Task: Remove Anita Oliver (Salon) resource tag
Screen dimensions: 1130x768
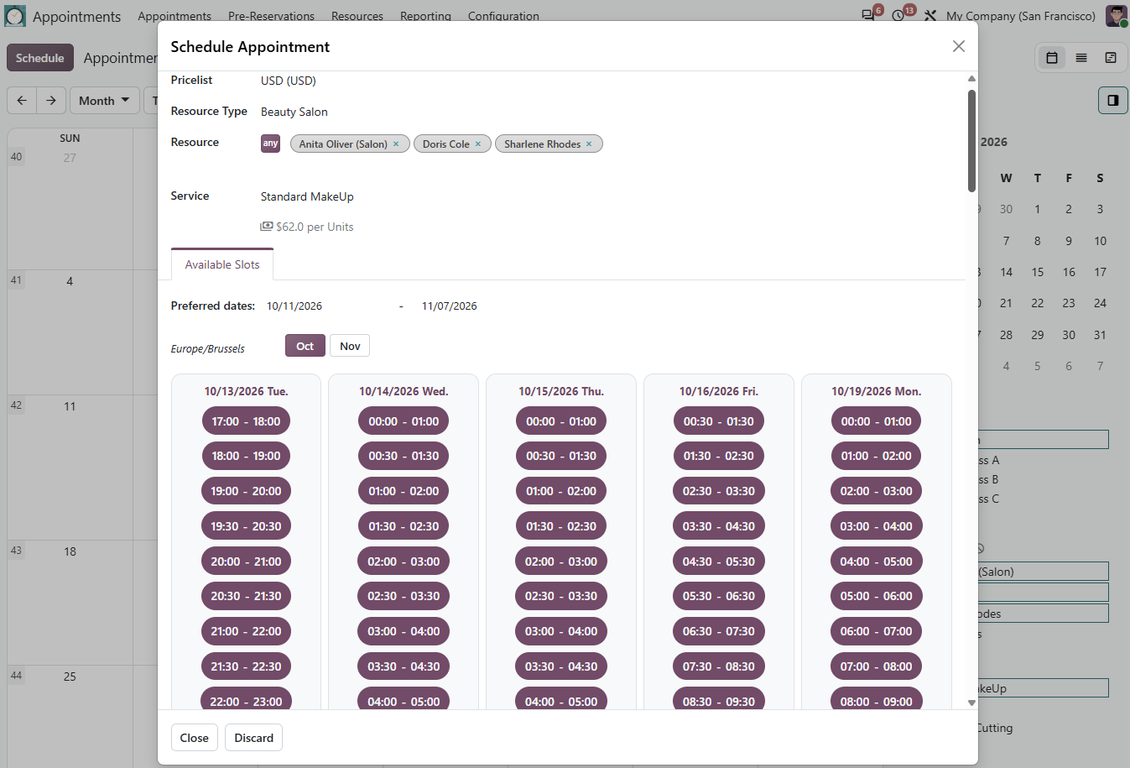Action: 396,144
